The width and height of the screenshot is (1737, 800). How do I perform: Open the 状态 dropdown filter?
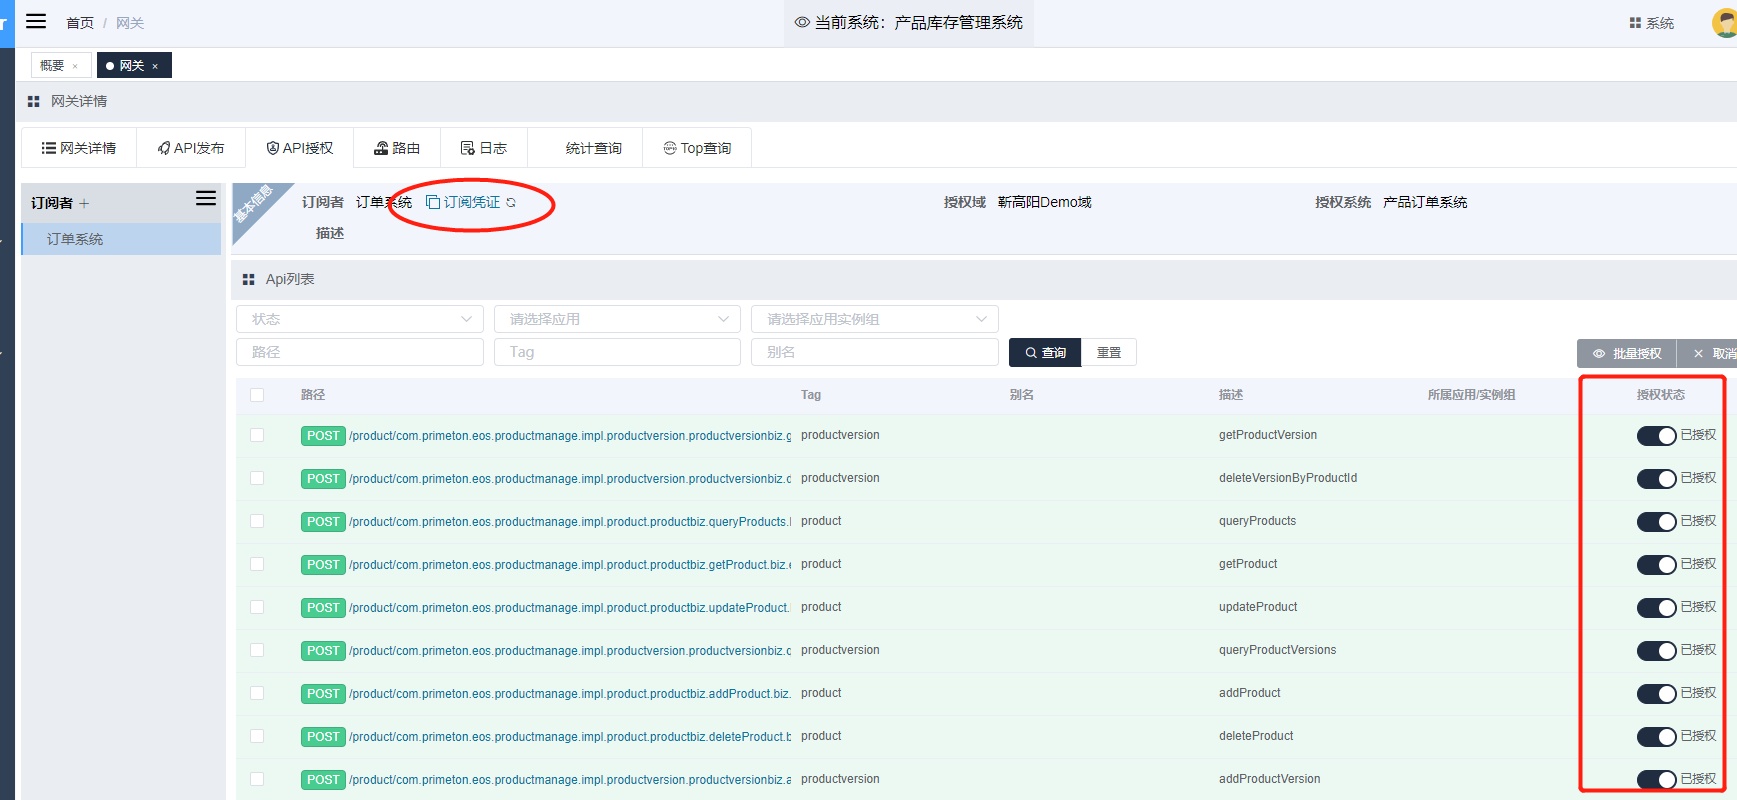[360, 319]
